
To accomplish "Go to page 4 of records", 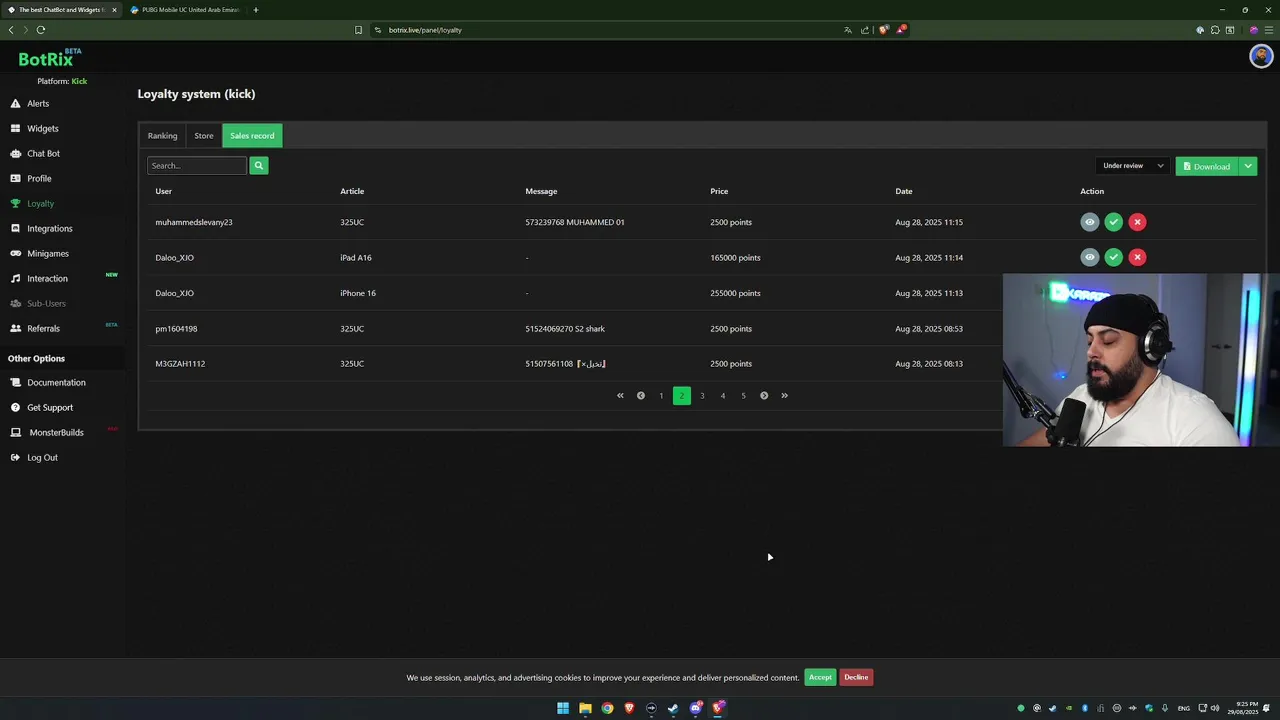I will (723, 395).
